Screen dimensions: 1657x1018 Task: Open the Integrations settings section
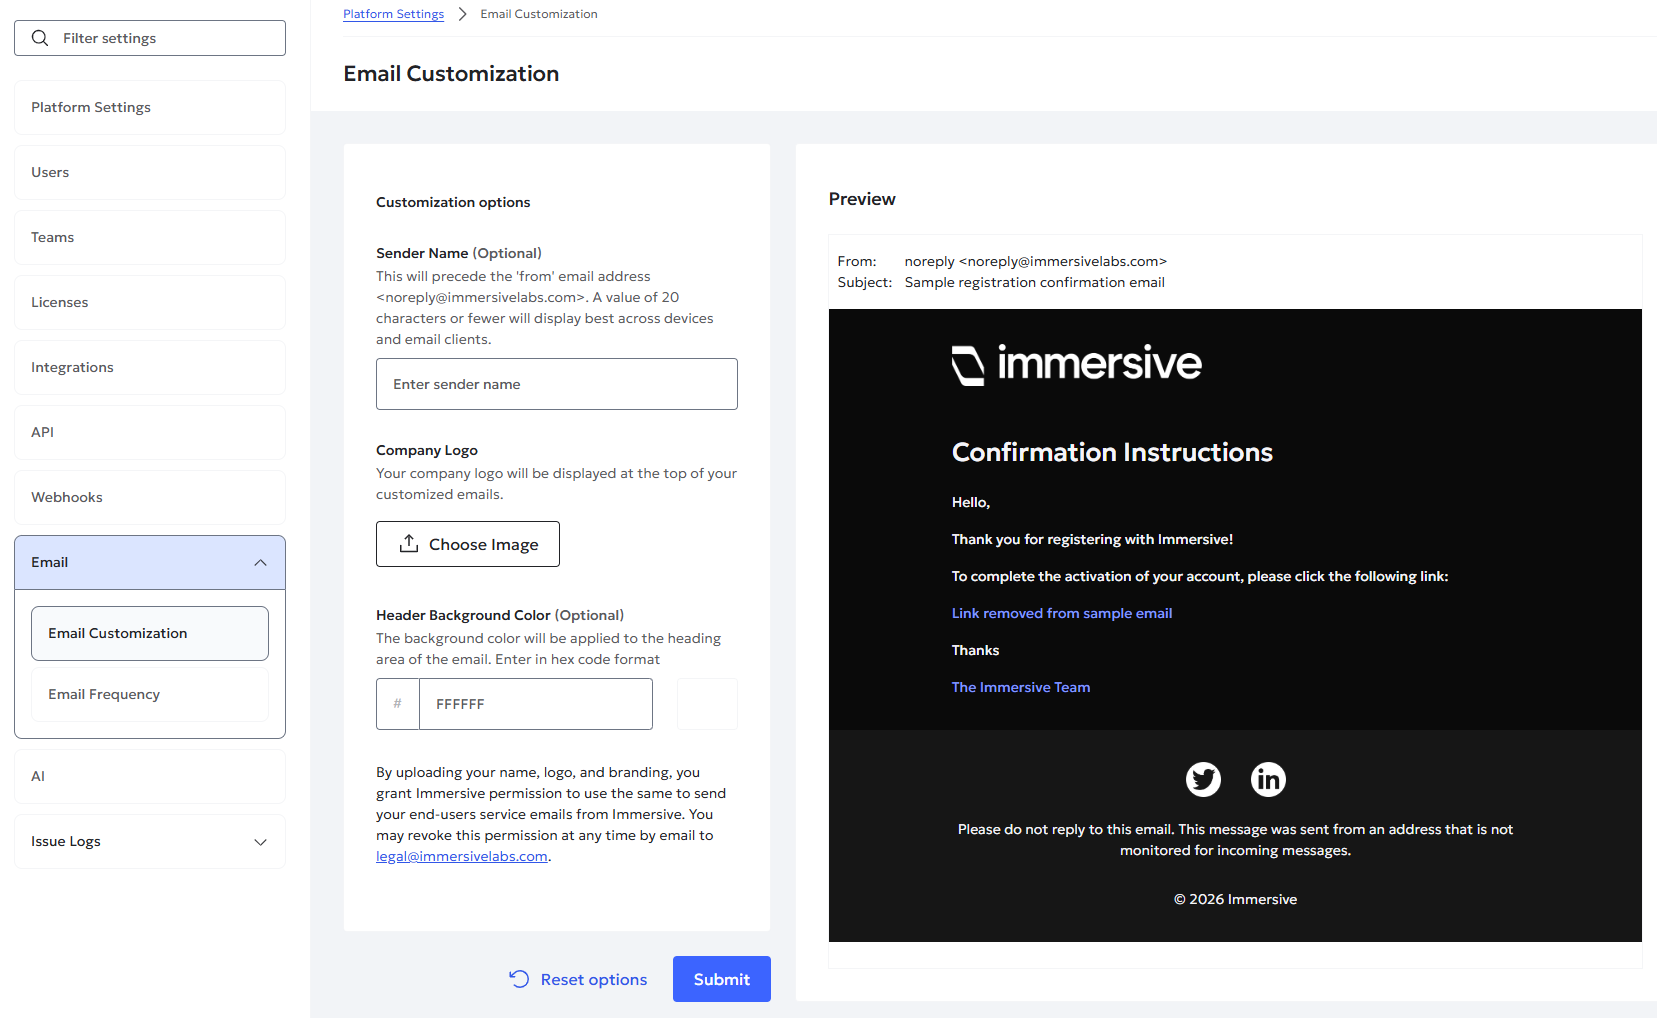[x=150, y=367]
